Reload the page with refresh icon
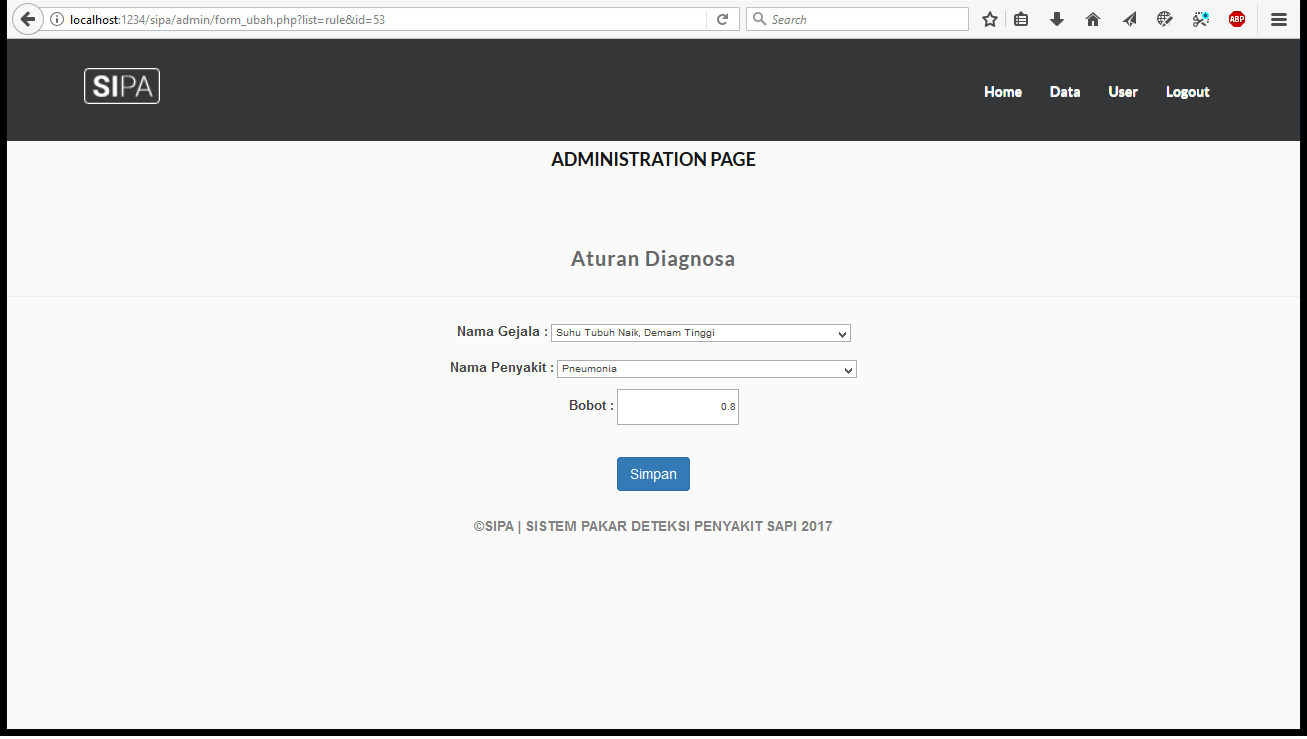This screenshot has height=739, width=1307. tap(722, 19)
